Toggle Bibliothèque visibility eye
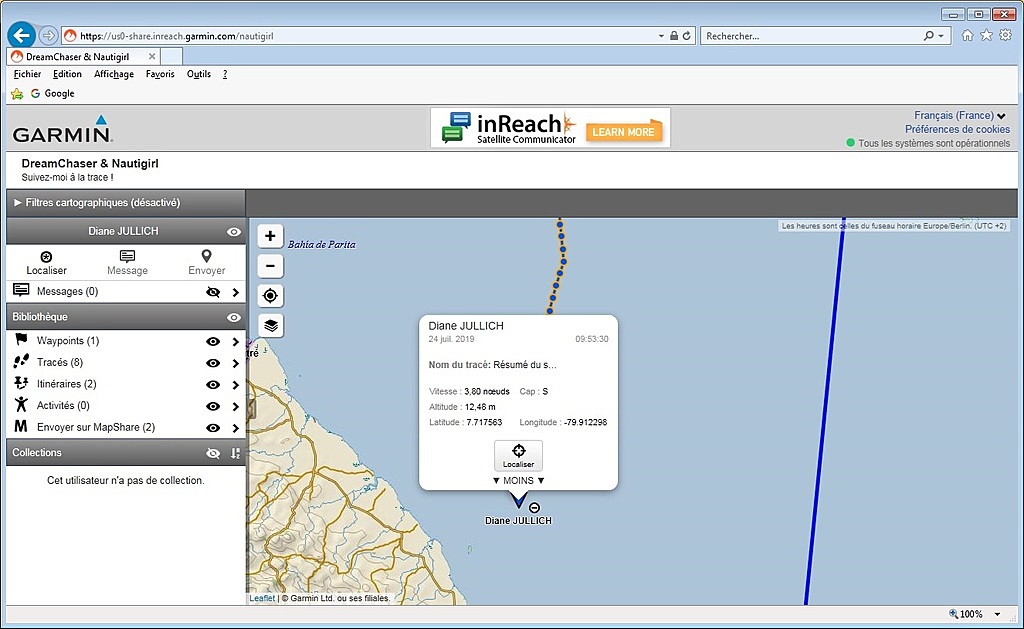This screenshot has width=1024, height=629. 233,317
